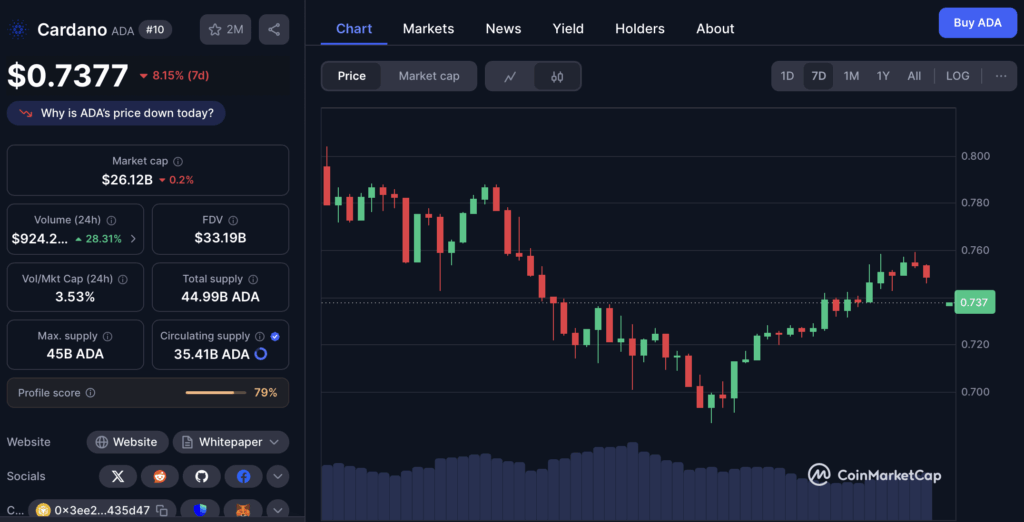Image resolution: width=1024 pixels, height=522 pixels.
Task: Open Cardano's Facebook social link
Action: (243, 476)
